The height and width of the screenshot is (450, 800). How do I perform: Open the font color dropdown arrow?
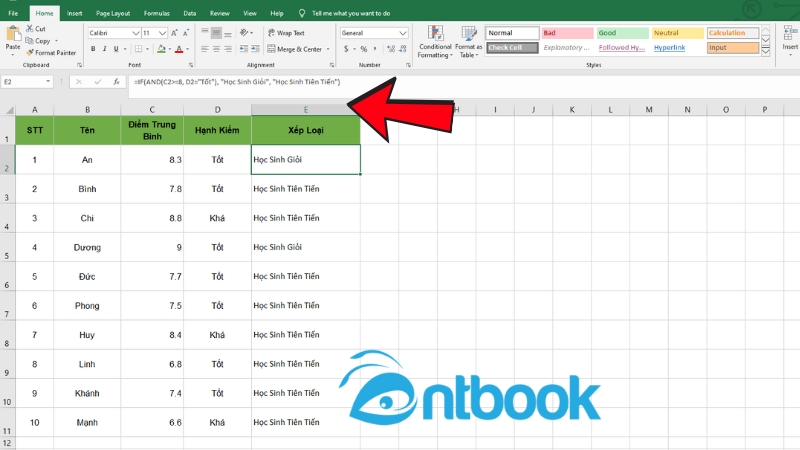(187, 49)
